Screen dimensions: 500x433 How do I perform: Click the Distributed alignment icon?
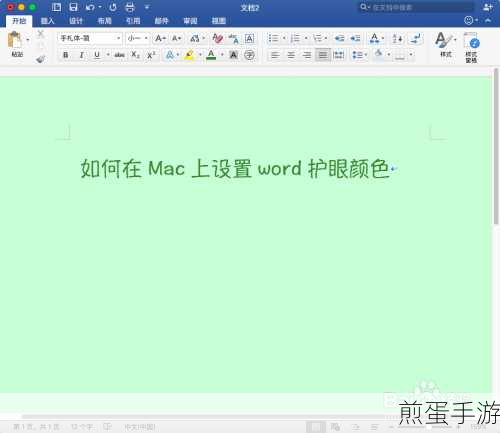pos(339,55)
